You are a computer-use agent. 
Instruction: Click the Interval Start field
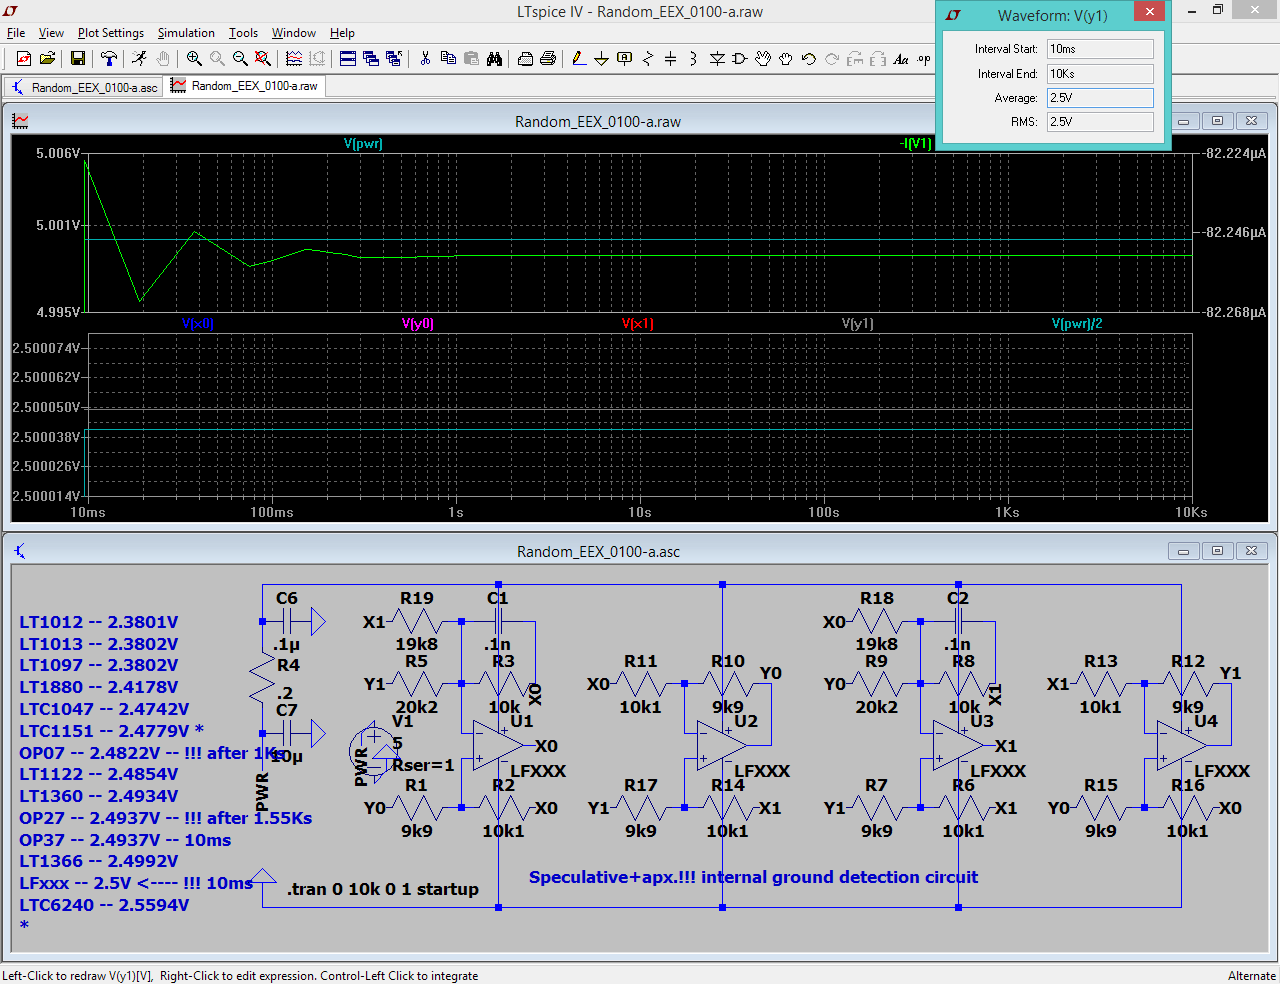(x=1100, y=49)
